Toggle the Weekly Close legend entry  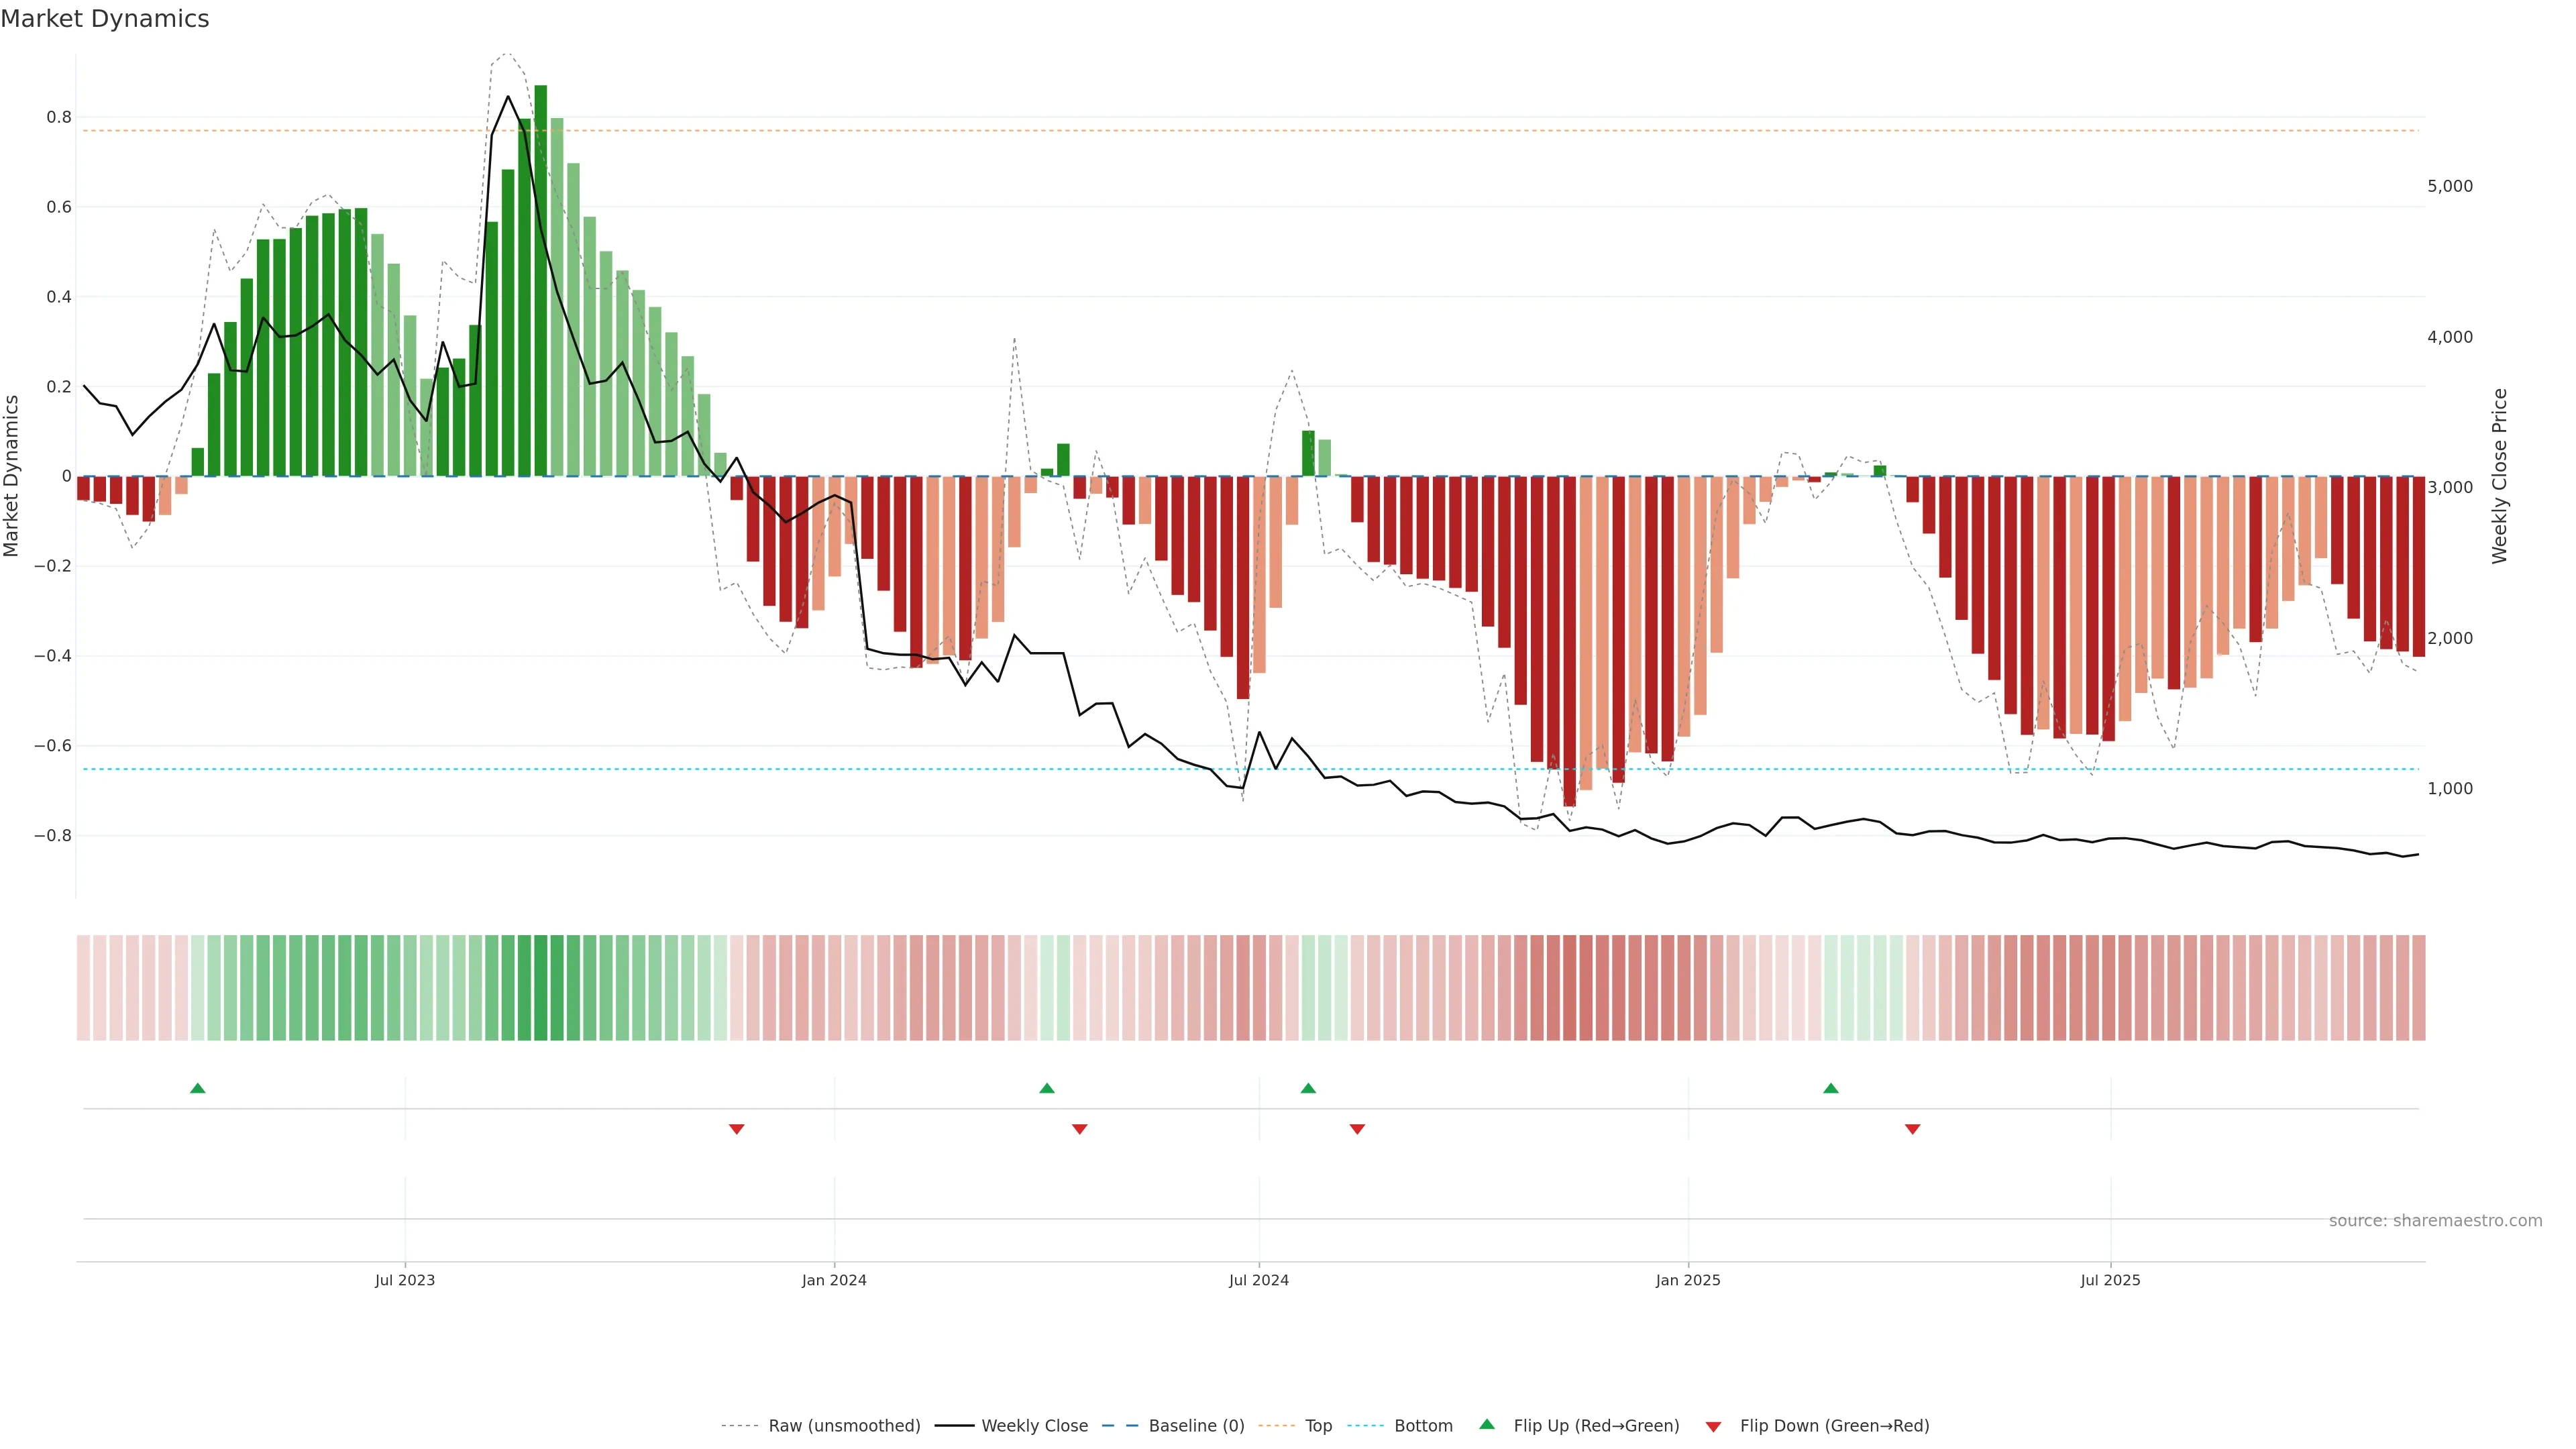1034,1426
